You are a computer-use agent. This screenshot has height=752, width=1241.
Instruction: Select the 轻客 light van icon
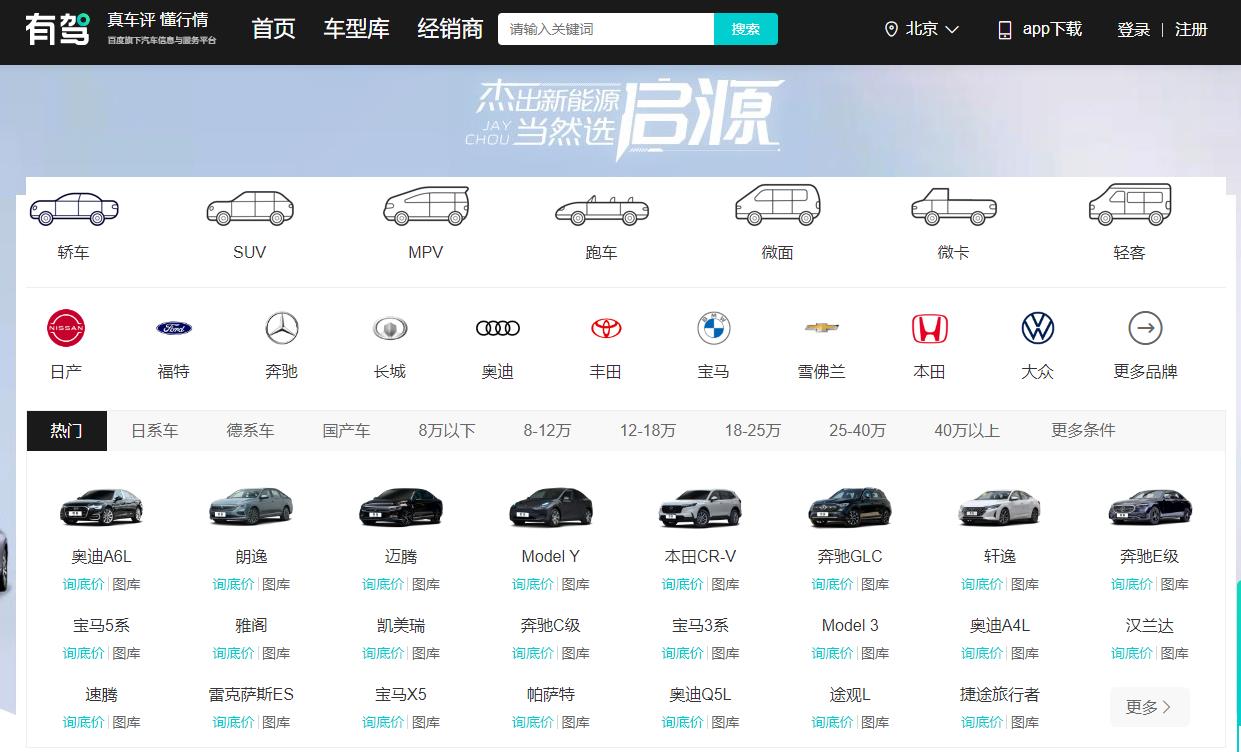1129,204
